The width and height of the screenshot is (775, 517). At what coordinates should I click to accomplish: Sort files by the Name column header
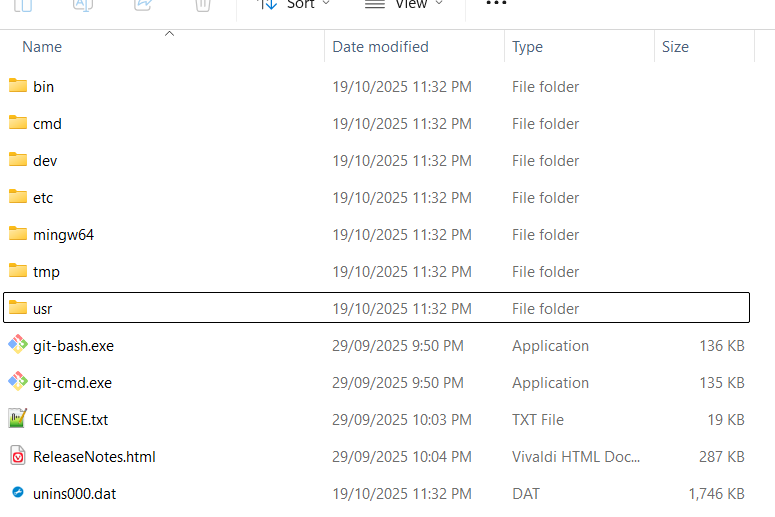point(42,47)
